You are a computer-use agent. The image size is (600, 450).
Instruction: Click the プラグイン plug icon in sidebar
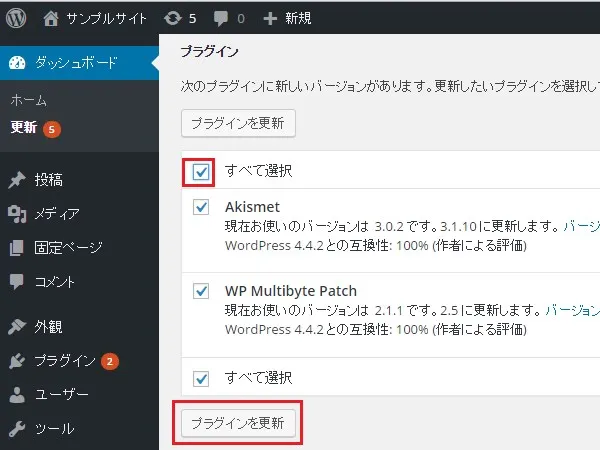tap(17, 360)
